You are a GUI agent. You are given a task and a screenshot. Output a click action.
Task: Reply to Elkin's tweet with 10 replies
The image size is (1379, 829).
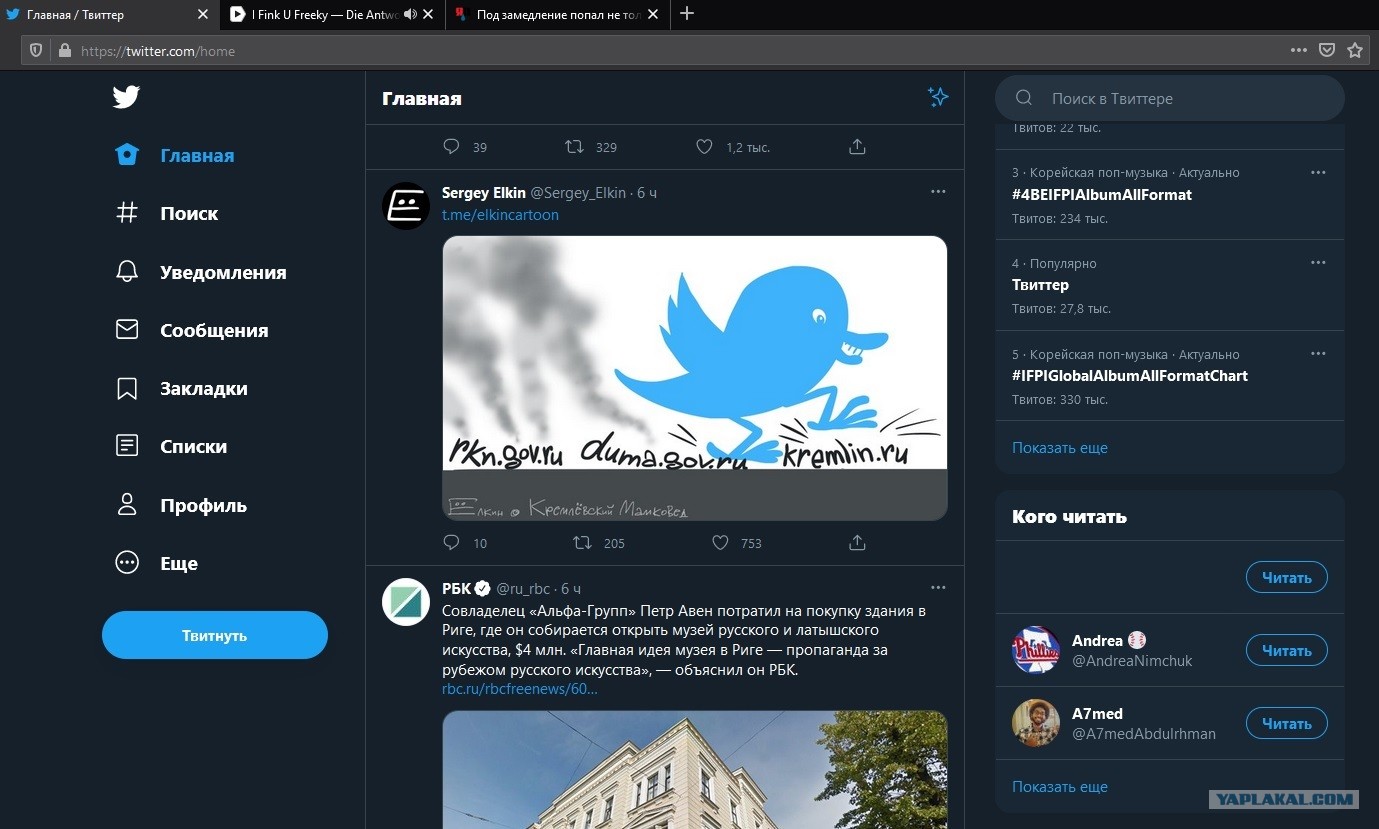(451, 543)
